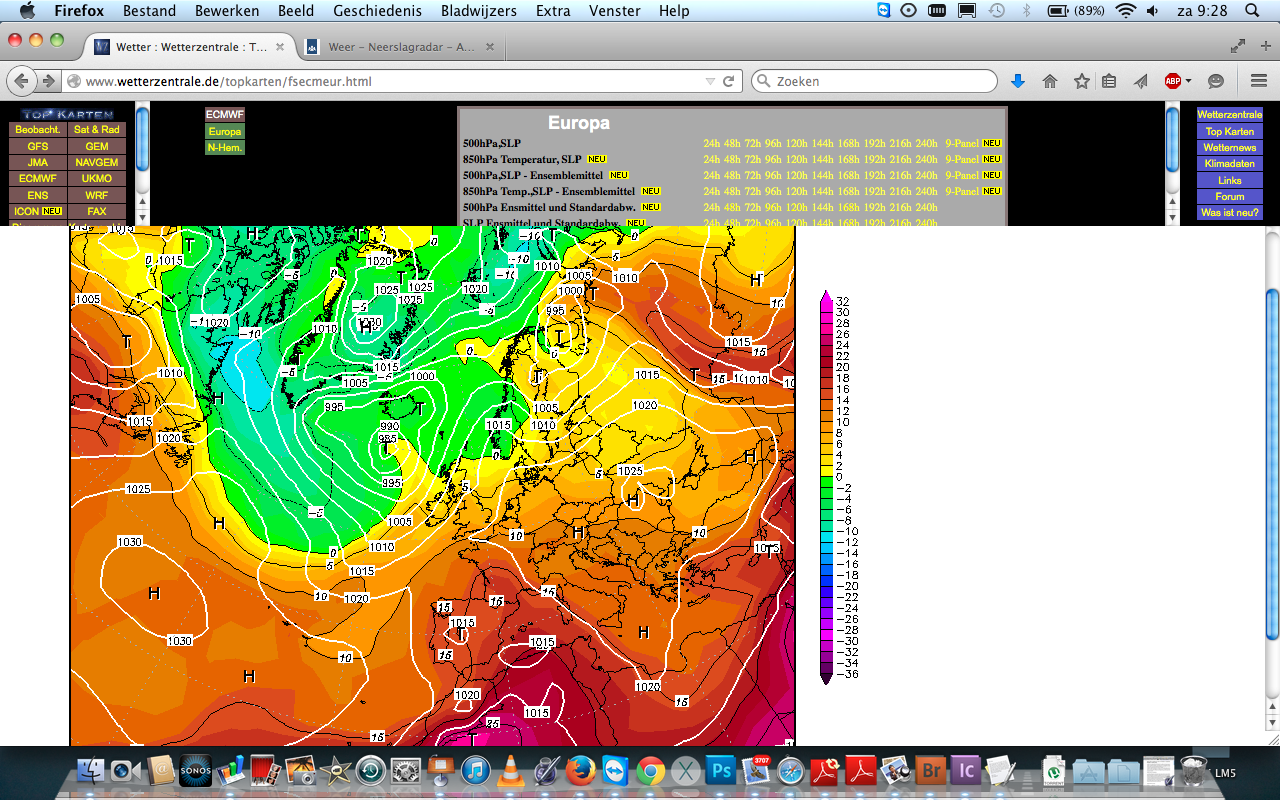Image resolution: width=1280 pixels, height=800 pixels.
Task: Open VLC cone icon in dock
Action: click(510, 771)
